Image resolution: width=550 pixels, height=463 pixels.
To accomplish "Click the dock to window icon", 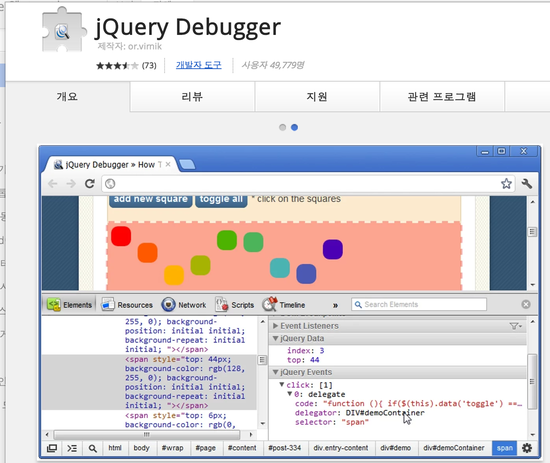I will 52,448.
